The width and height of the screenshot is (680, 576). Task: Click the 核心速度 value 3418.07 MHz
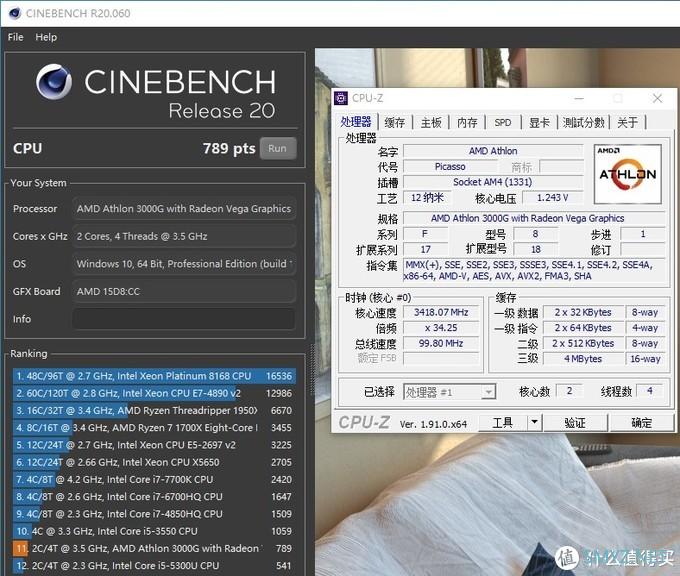tap(441, 312)
